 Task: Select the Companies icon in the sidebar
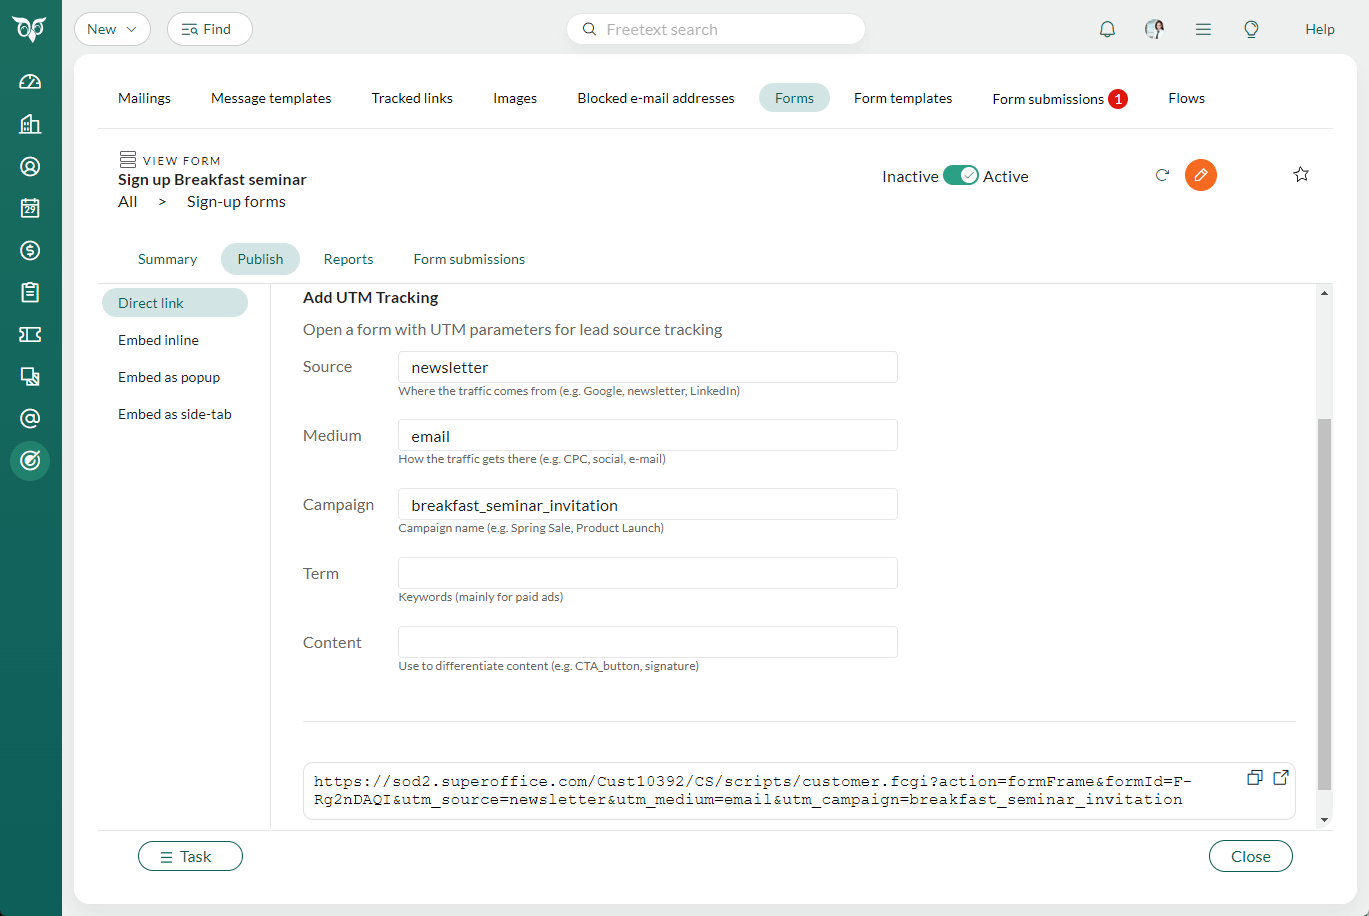point(29,123)
